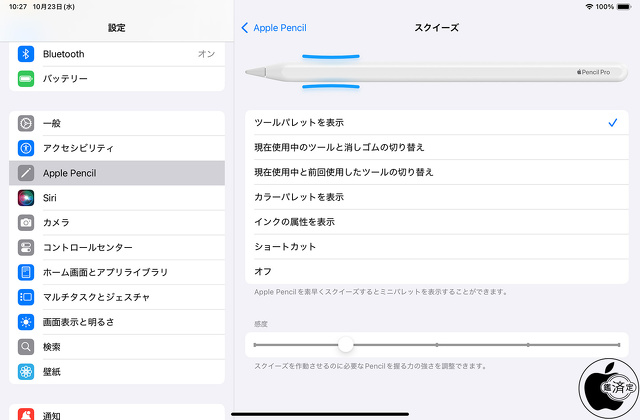Open Siri settings row
Viewport: 640px width, 420px height.
[x=117, y=198]
